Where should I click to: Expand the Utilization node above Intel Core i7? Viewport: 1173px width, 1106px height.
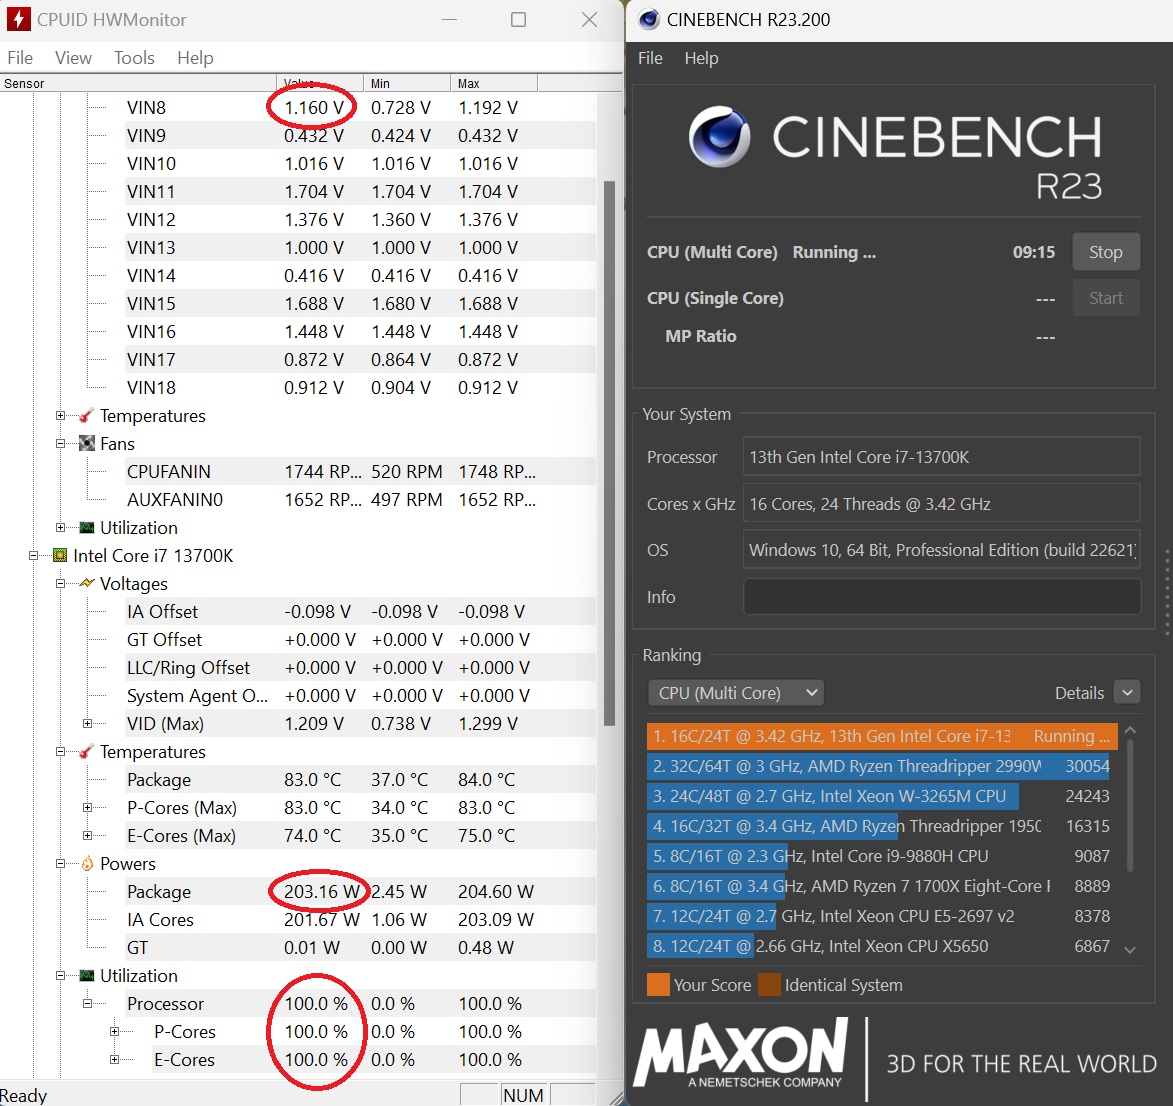61,528
